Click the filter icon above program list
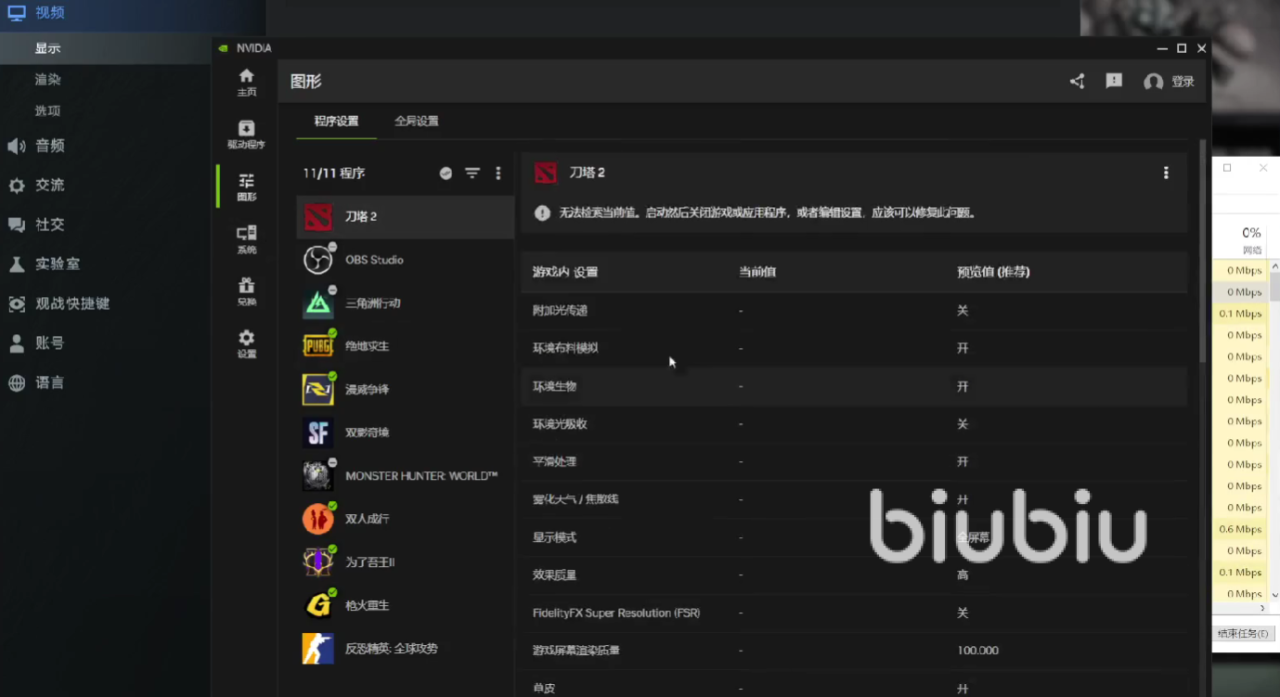Viewport: 1280px width, 697px height. pyautogui.click(x=472, y=173)
